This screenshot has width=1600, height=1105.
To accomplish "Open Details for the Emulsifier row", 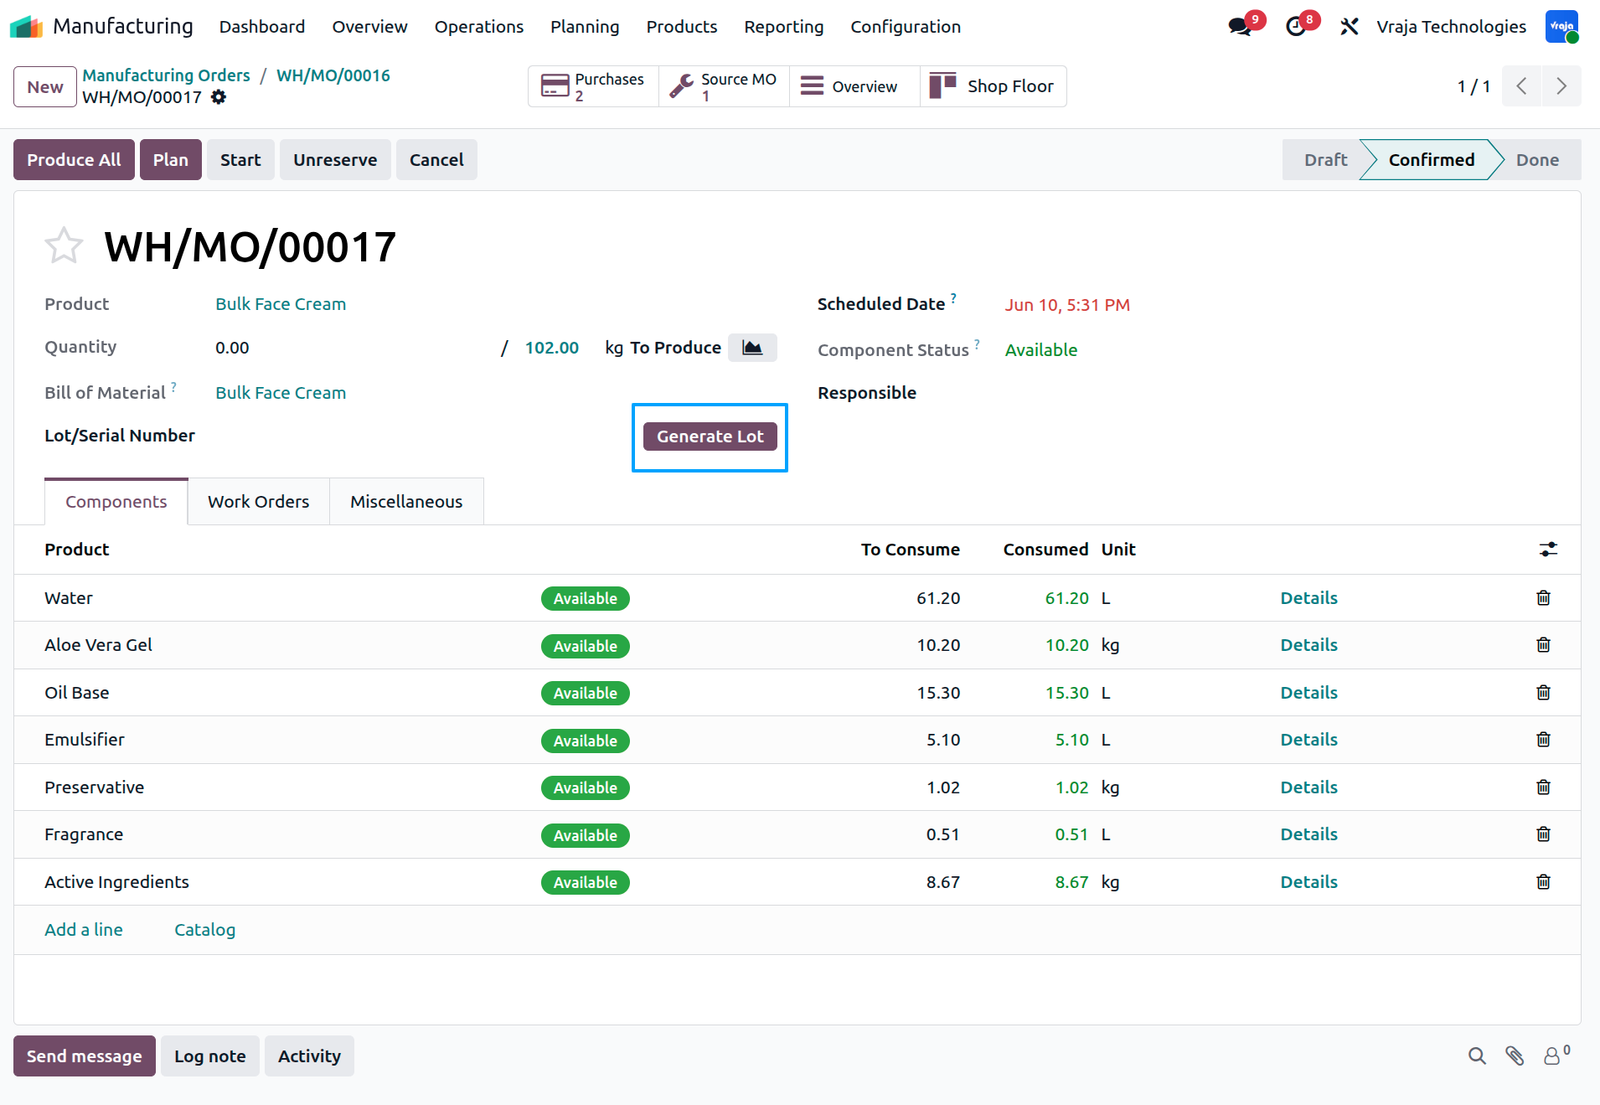I will [1309, 740].
